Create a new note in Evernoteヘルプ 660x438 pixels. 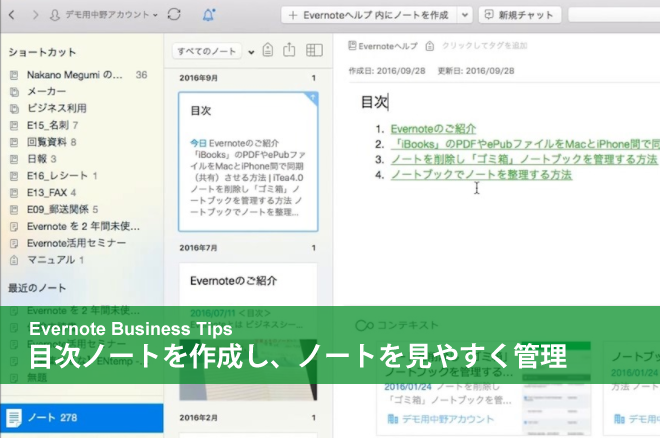tap(369, 15)
